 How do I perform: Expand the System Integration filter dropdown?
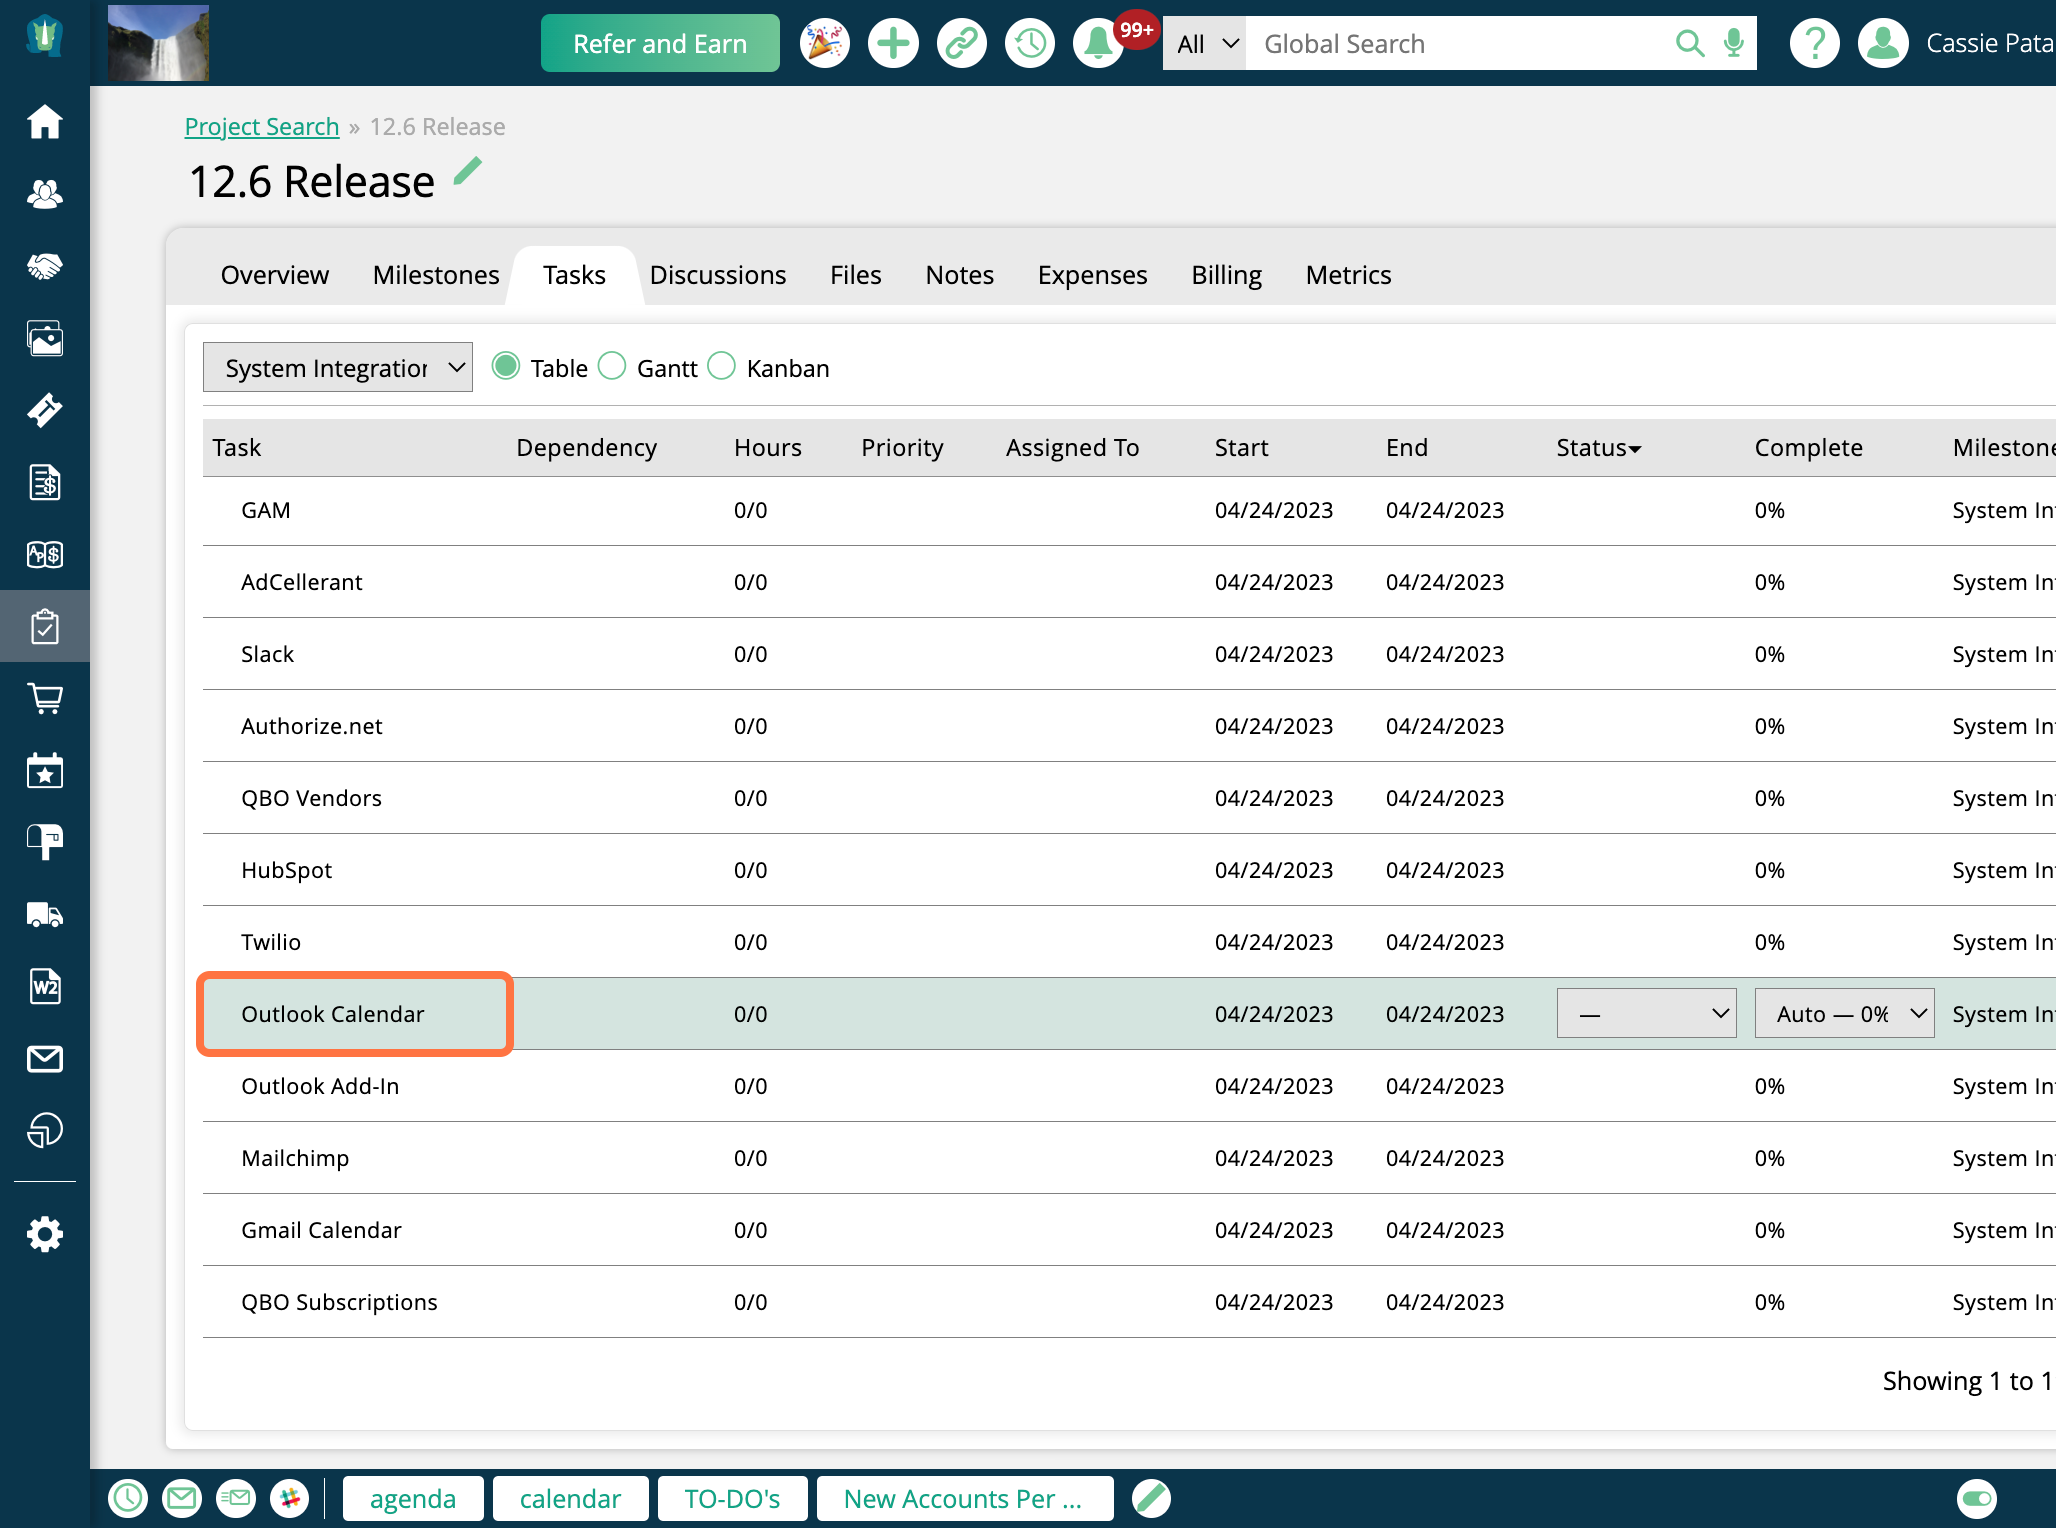tap(339, 368)
